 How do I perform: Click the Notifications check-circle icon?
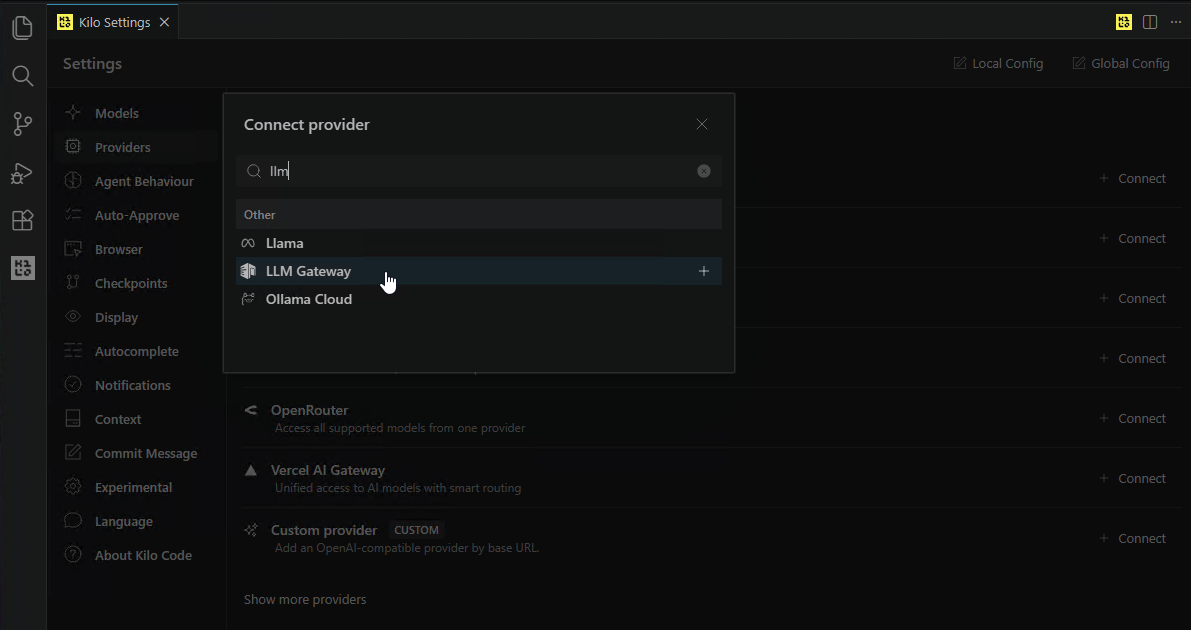click(73, 385)
